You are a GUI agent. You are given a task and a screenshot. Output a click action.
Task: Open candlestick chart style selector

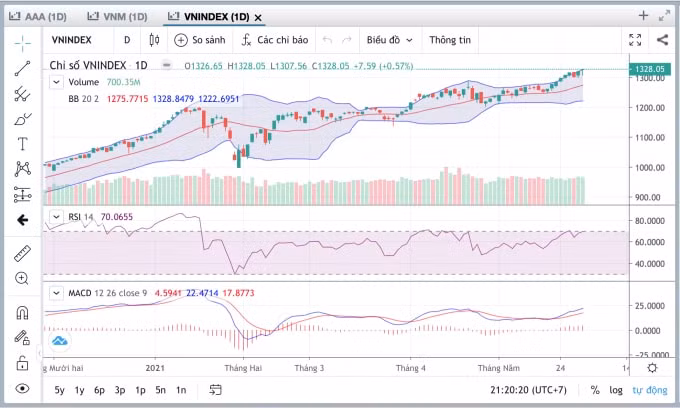click(x=154, y=40)
